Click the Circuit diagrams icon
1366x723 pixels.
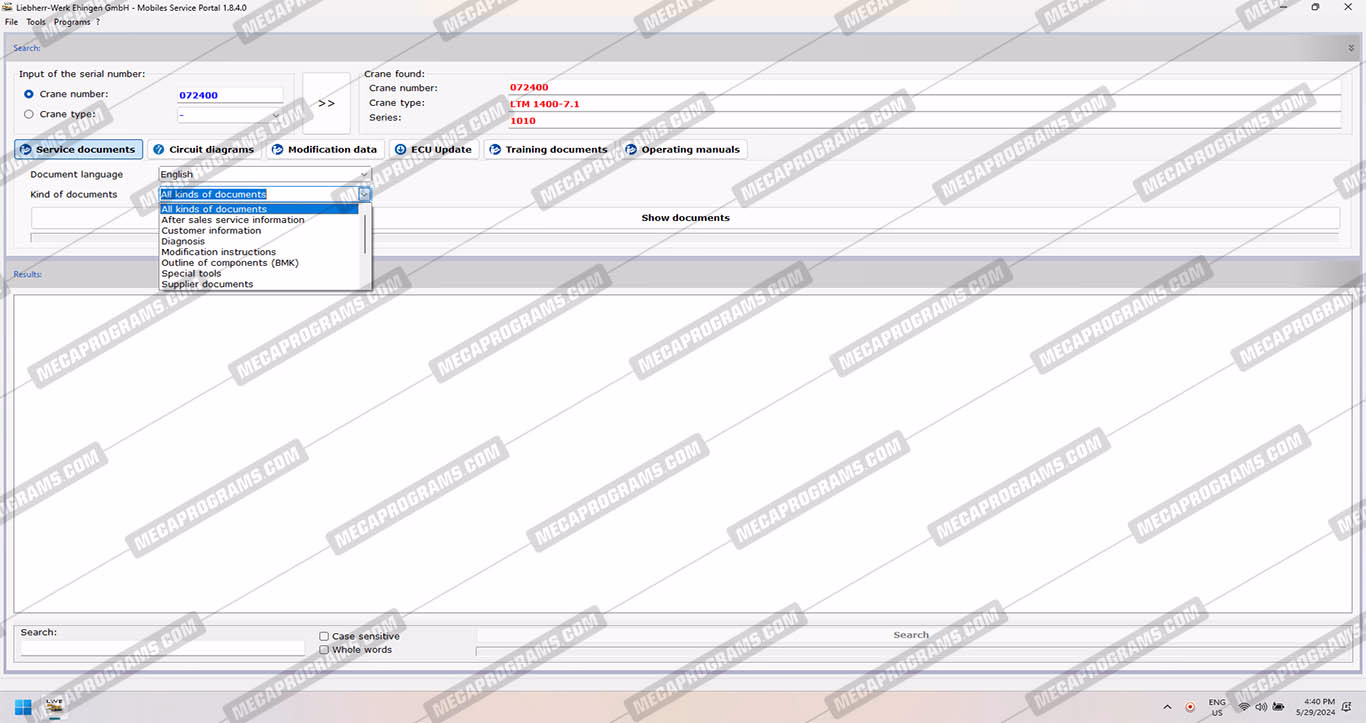(x=159, y=150)
